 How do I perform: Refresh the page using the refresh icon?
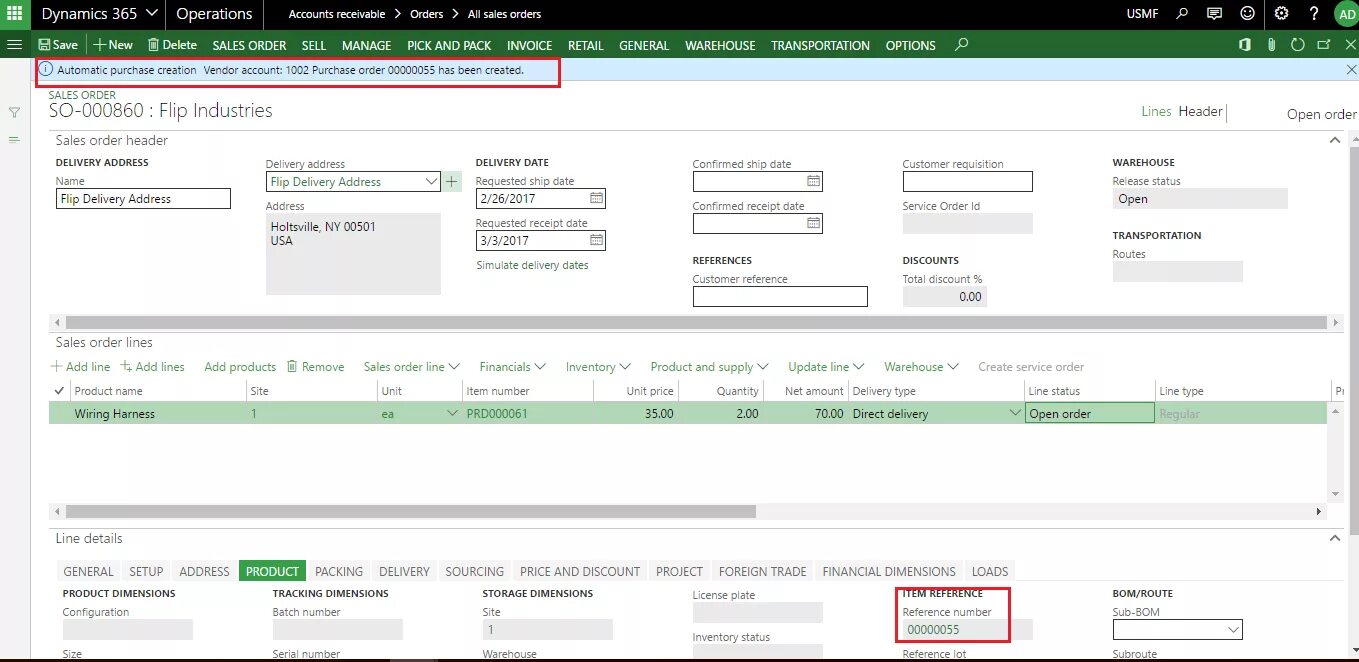1298,45
